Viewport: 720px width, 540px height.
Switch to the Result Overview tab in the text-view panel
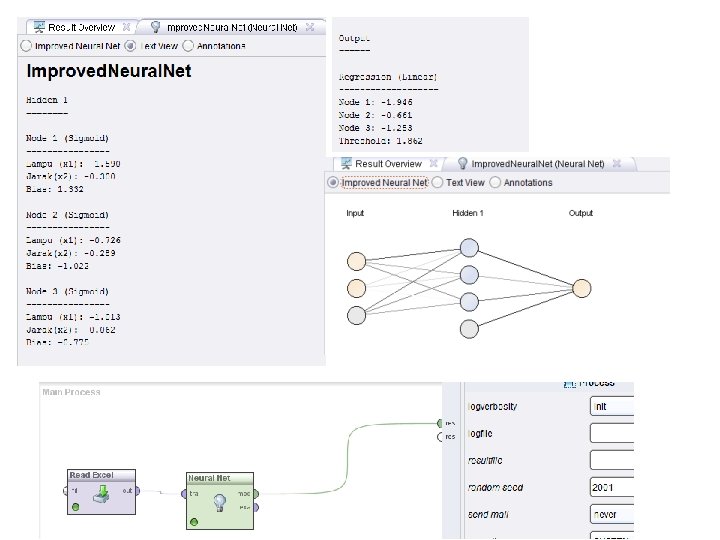(81, 28)
